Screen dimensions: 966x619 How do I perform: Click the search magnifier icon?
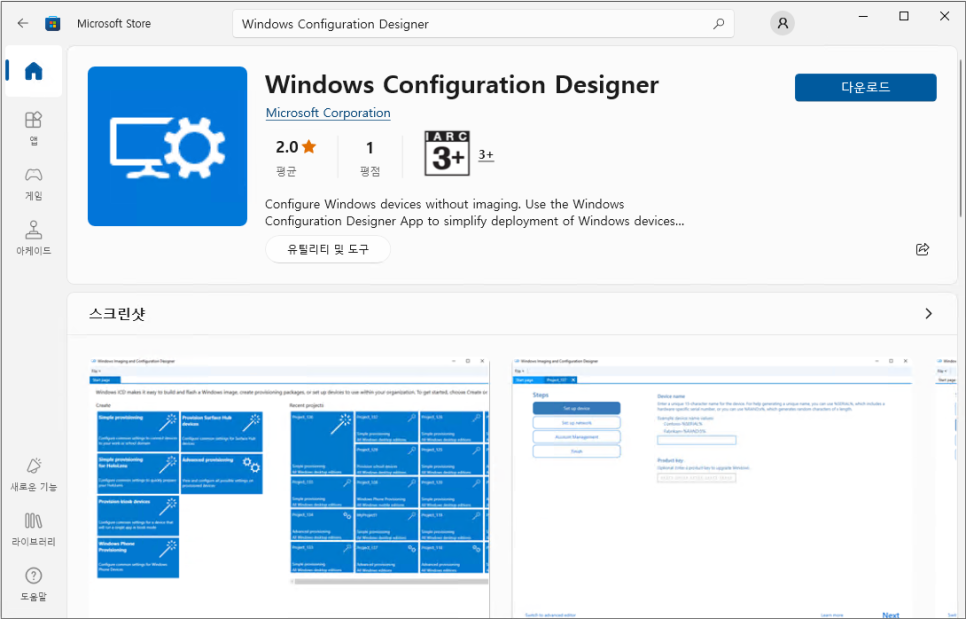coord(718,24)
